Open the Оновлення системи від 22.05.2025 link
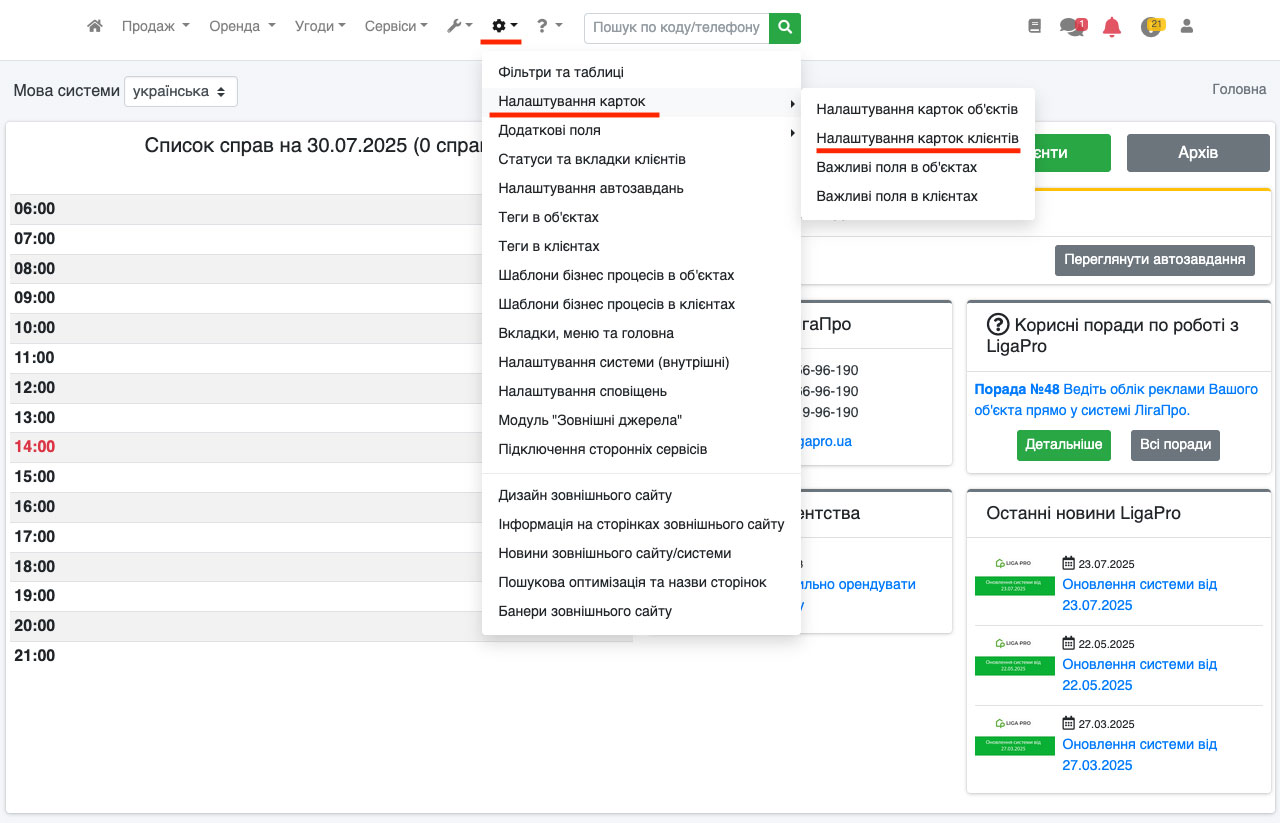 click(x=1139, y=674)
